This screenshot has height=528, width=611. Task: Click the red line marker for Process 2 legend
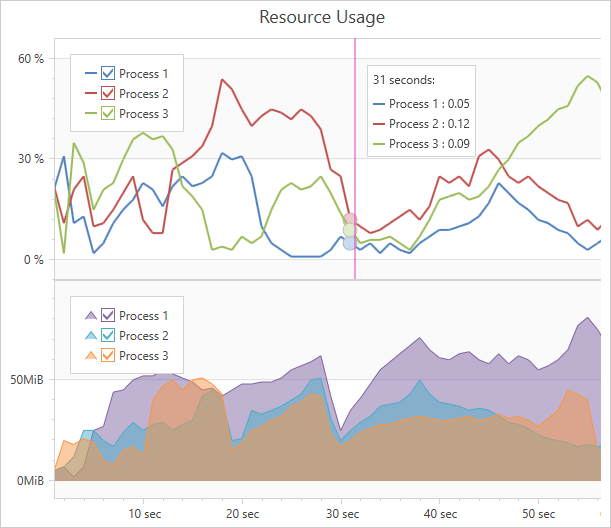(x=91, y=93)
